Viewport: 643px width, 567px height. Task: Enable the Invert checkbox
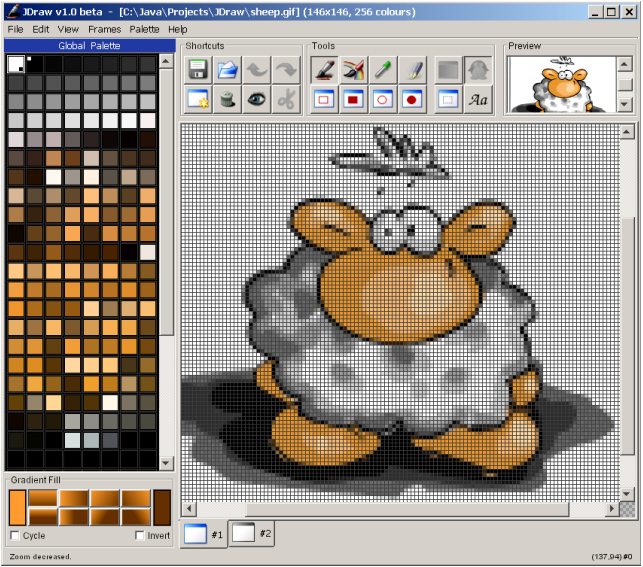(x=139, y=535)
